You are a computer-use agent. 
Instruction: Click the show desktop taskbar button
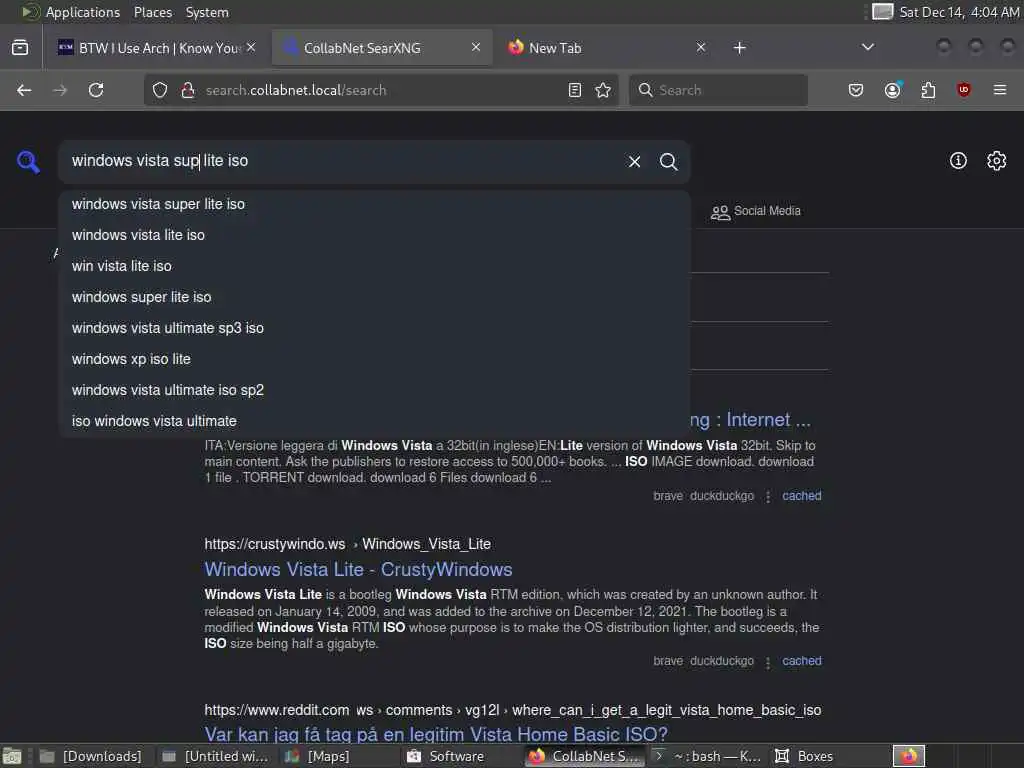click(x=12, y=756)
